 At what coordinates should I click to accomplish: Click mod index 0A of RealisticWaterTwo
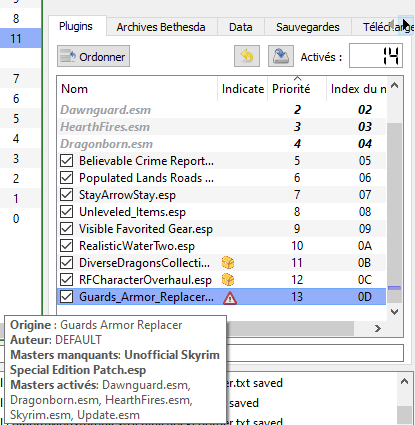click(x=365, y=246)
